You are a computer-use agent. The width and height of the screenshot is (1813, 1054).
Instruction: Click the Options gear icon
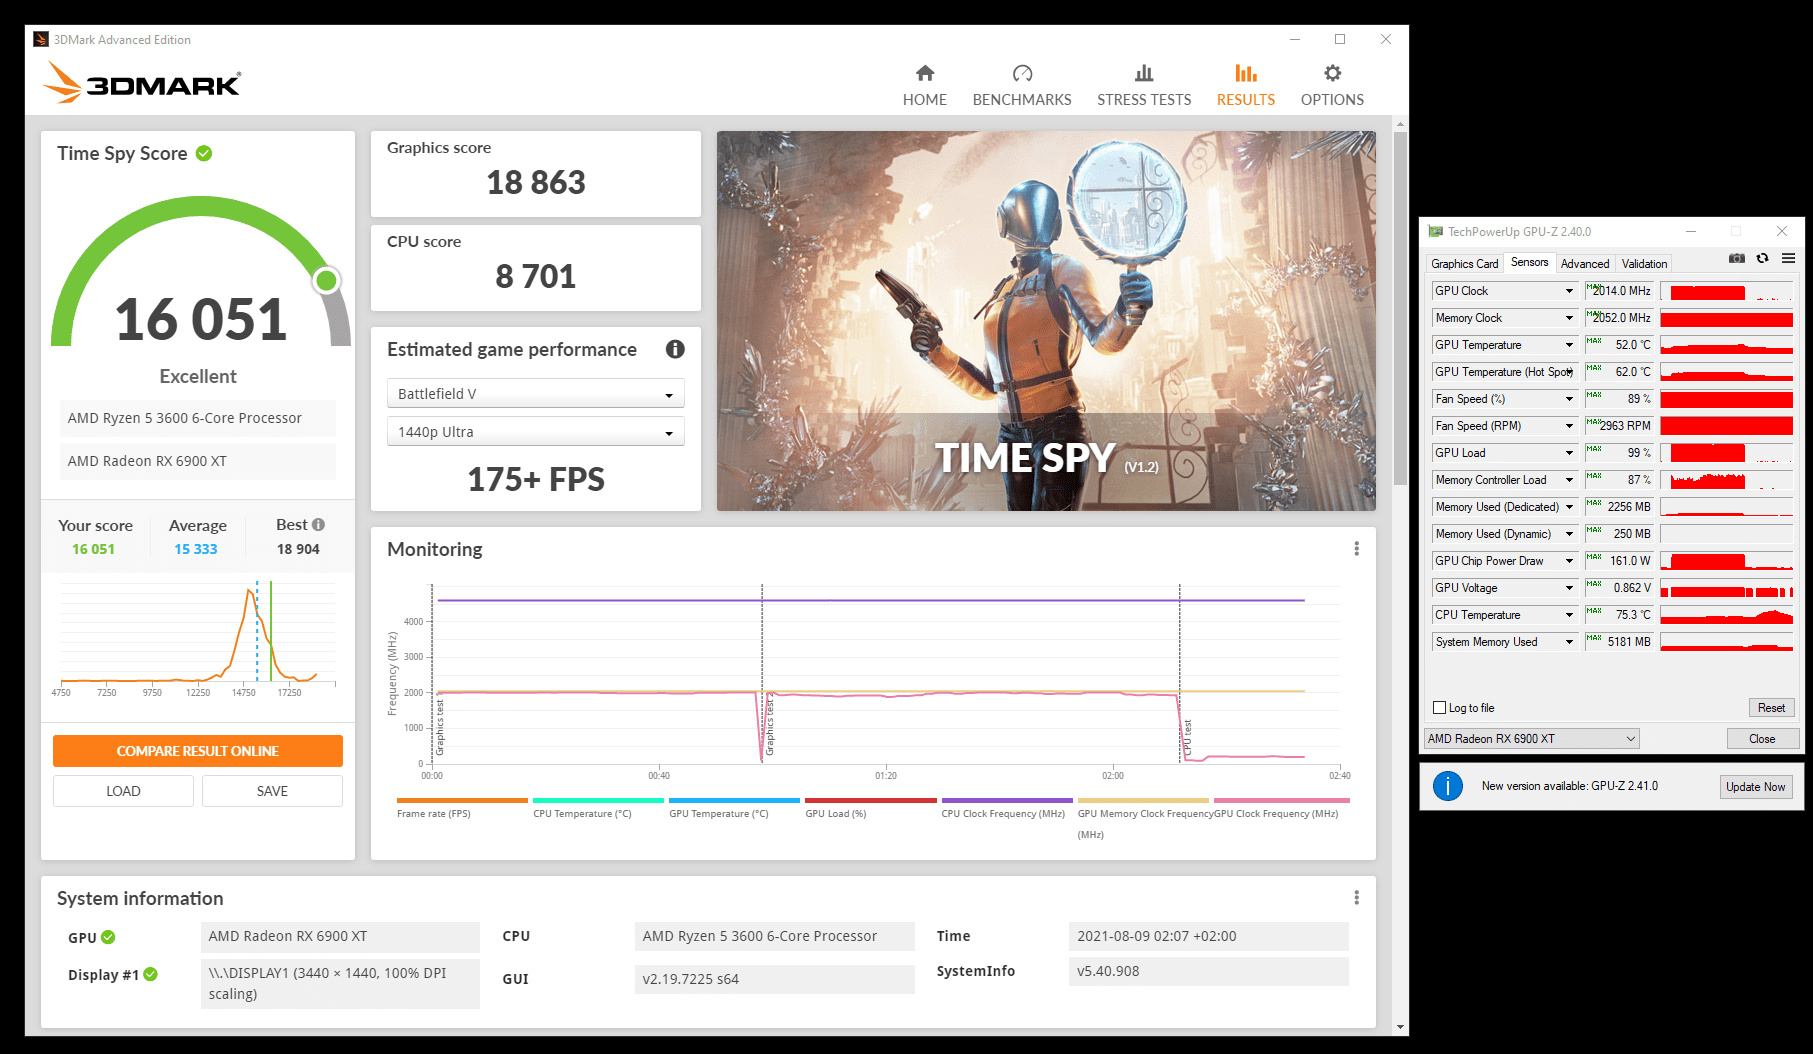tap(1332, 73)
